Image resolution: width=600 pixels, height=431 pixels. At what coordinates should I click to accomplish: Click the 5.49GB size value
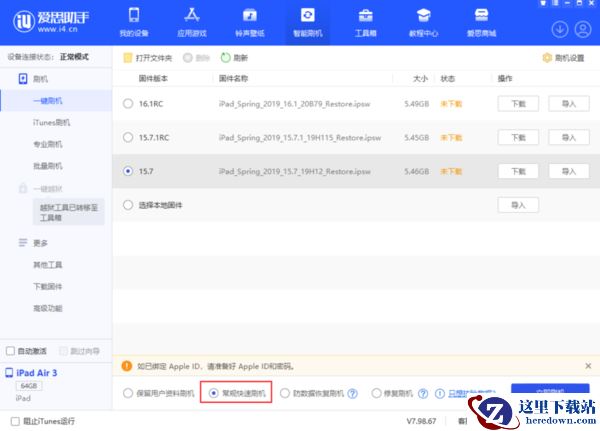pyautogui.click(x=416, y=104)
